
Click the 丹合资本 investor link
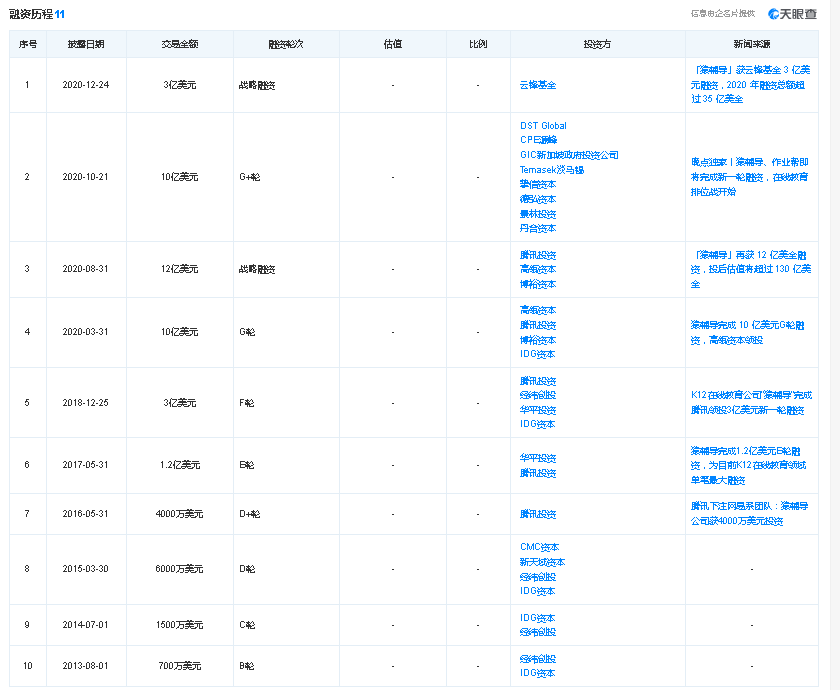[538, 229]
